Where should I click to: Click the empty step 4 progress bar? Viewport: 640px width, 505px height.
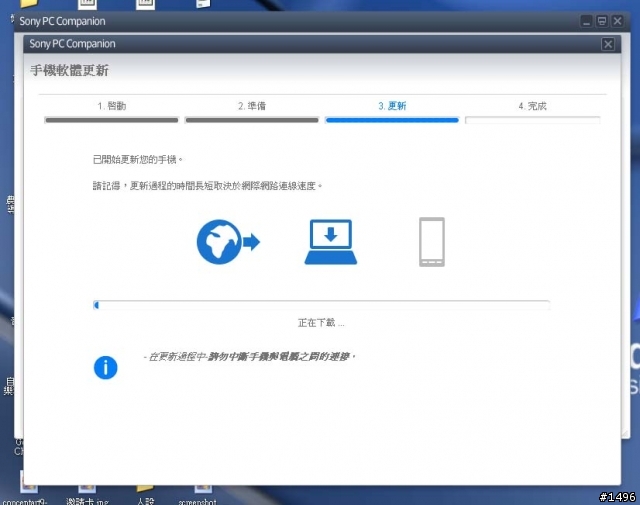[x=533, y=120]
